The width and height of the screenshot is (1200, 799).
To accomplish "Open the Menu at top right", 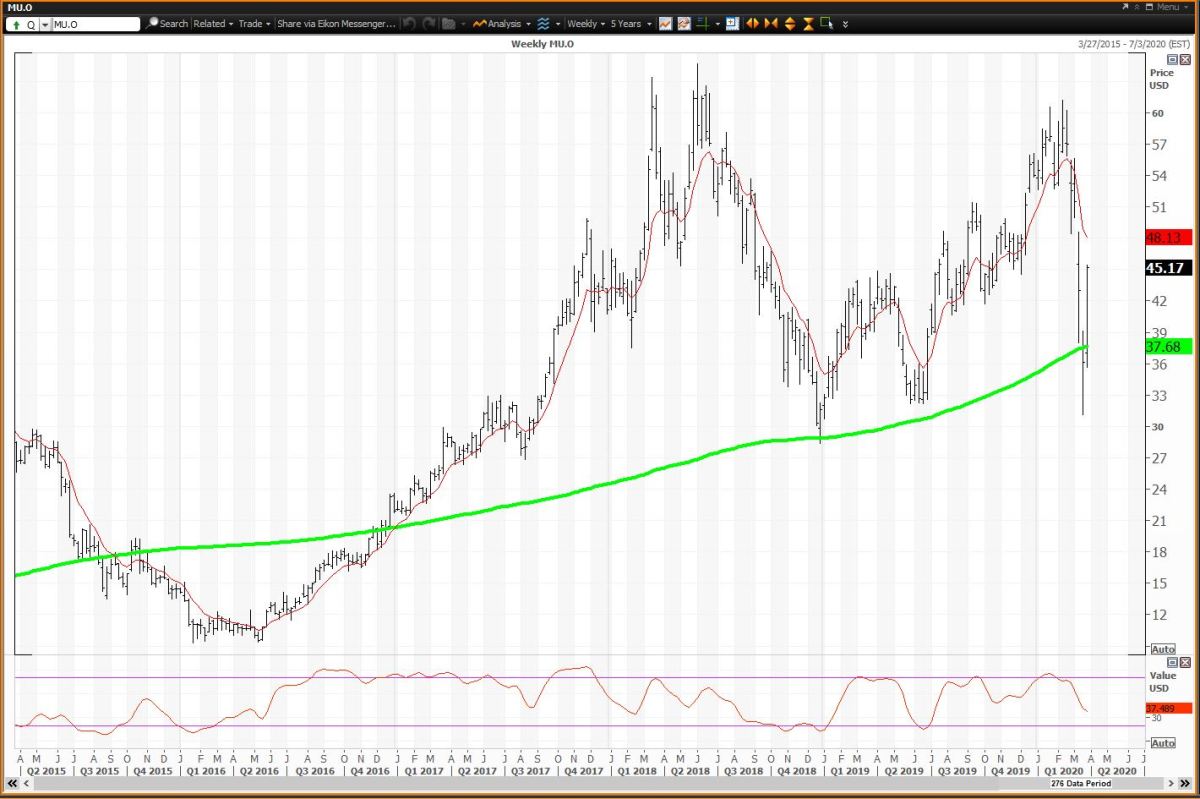I will pos(1168,7).
